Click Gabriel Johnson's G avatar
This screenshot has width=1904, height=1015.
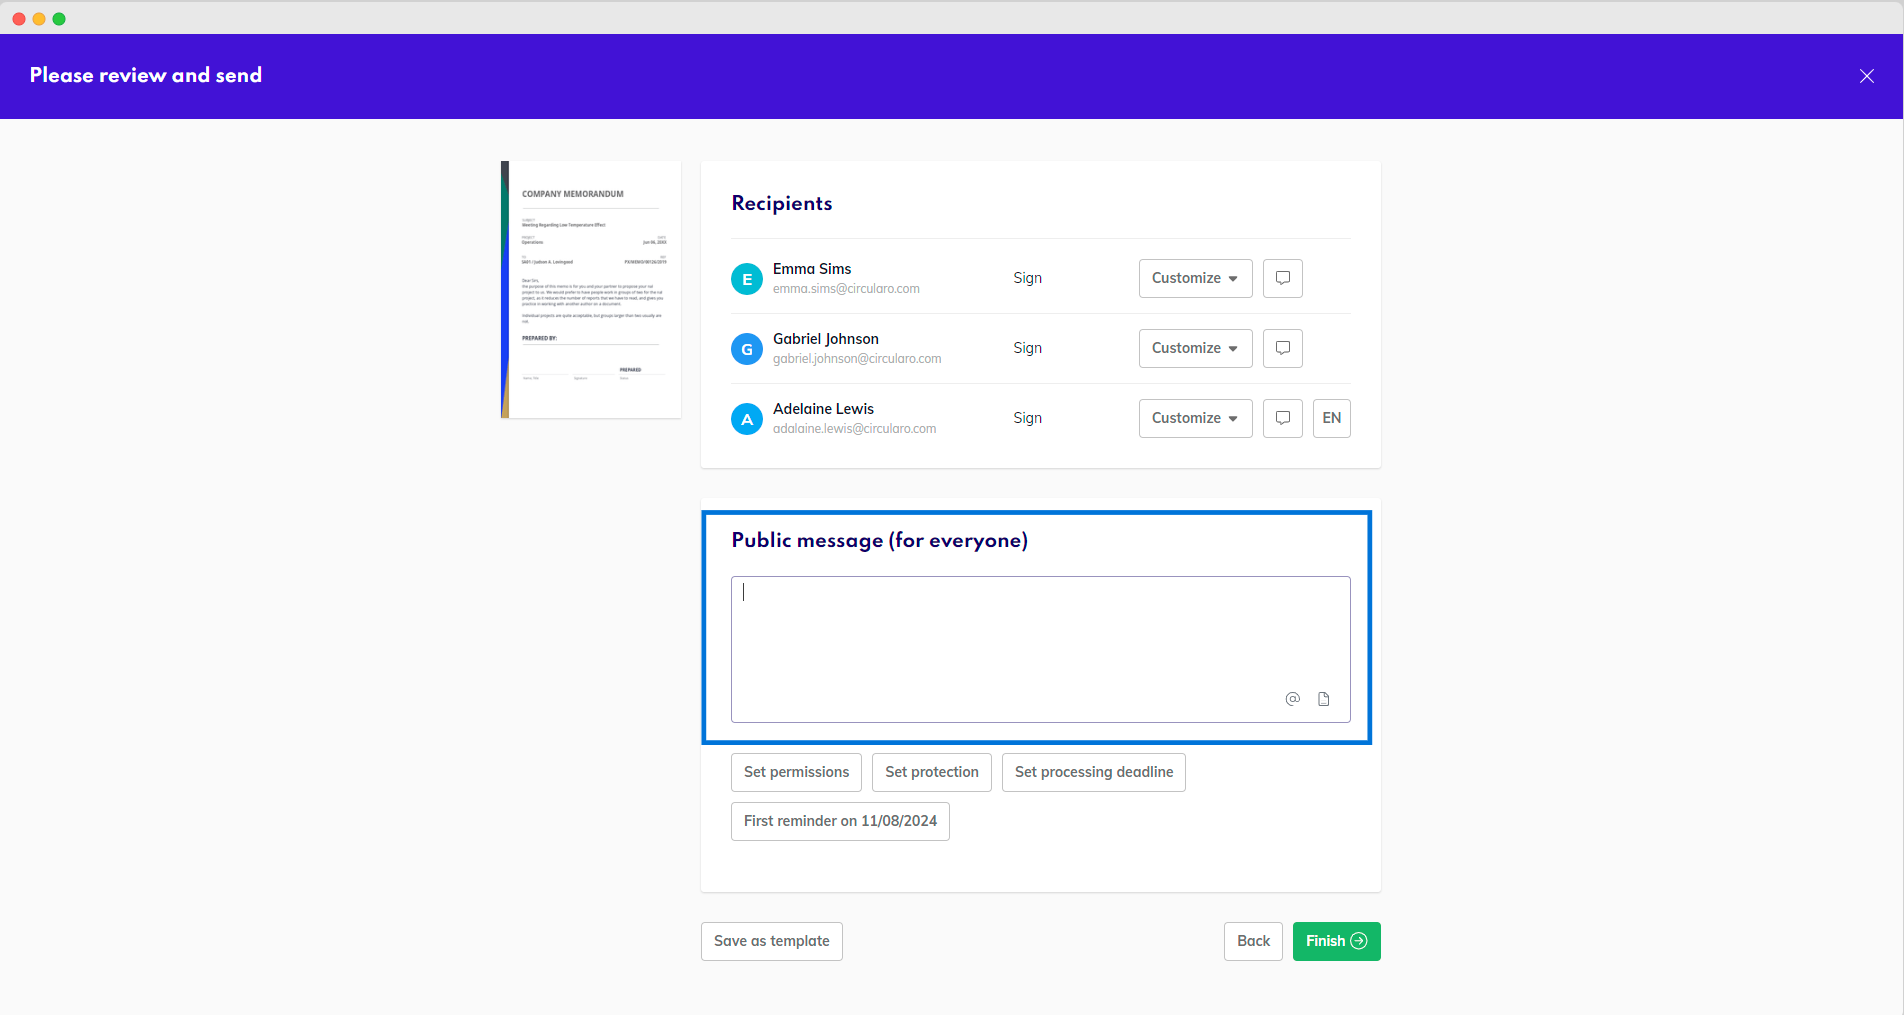tap(746, 349)
